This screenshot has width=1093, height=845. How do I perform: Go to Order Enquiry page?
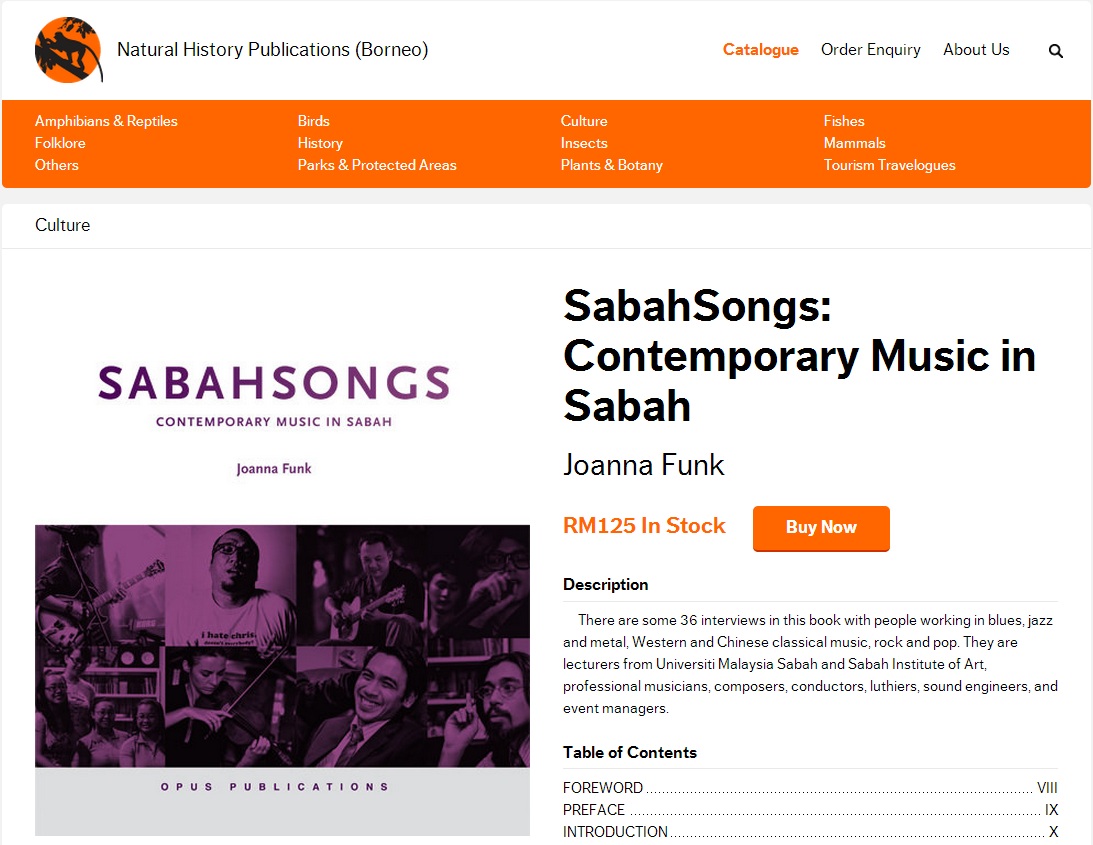tap(870, 50)
